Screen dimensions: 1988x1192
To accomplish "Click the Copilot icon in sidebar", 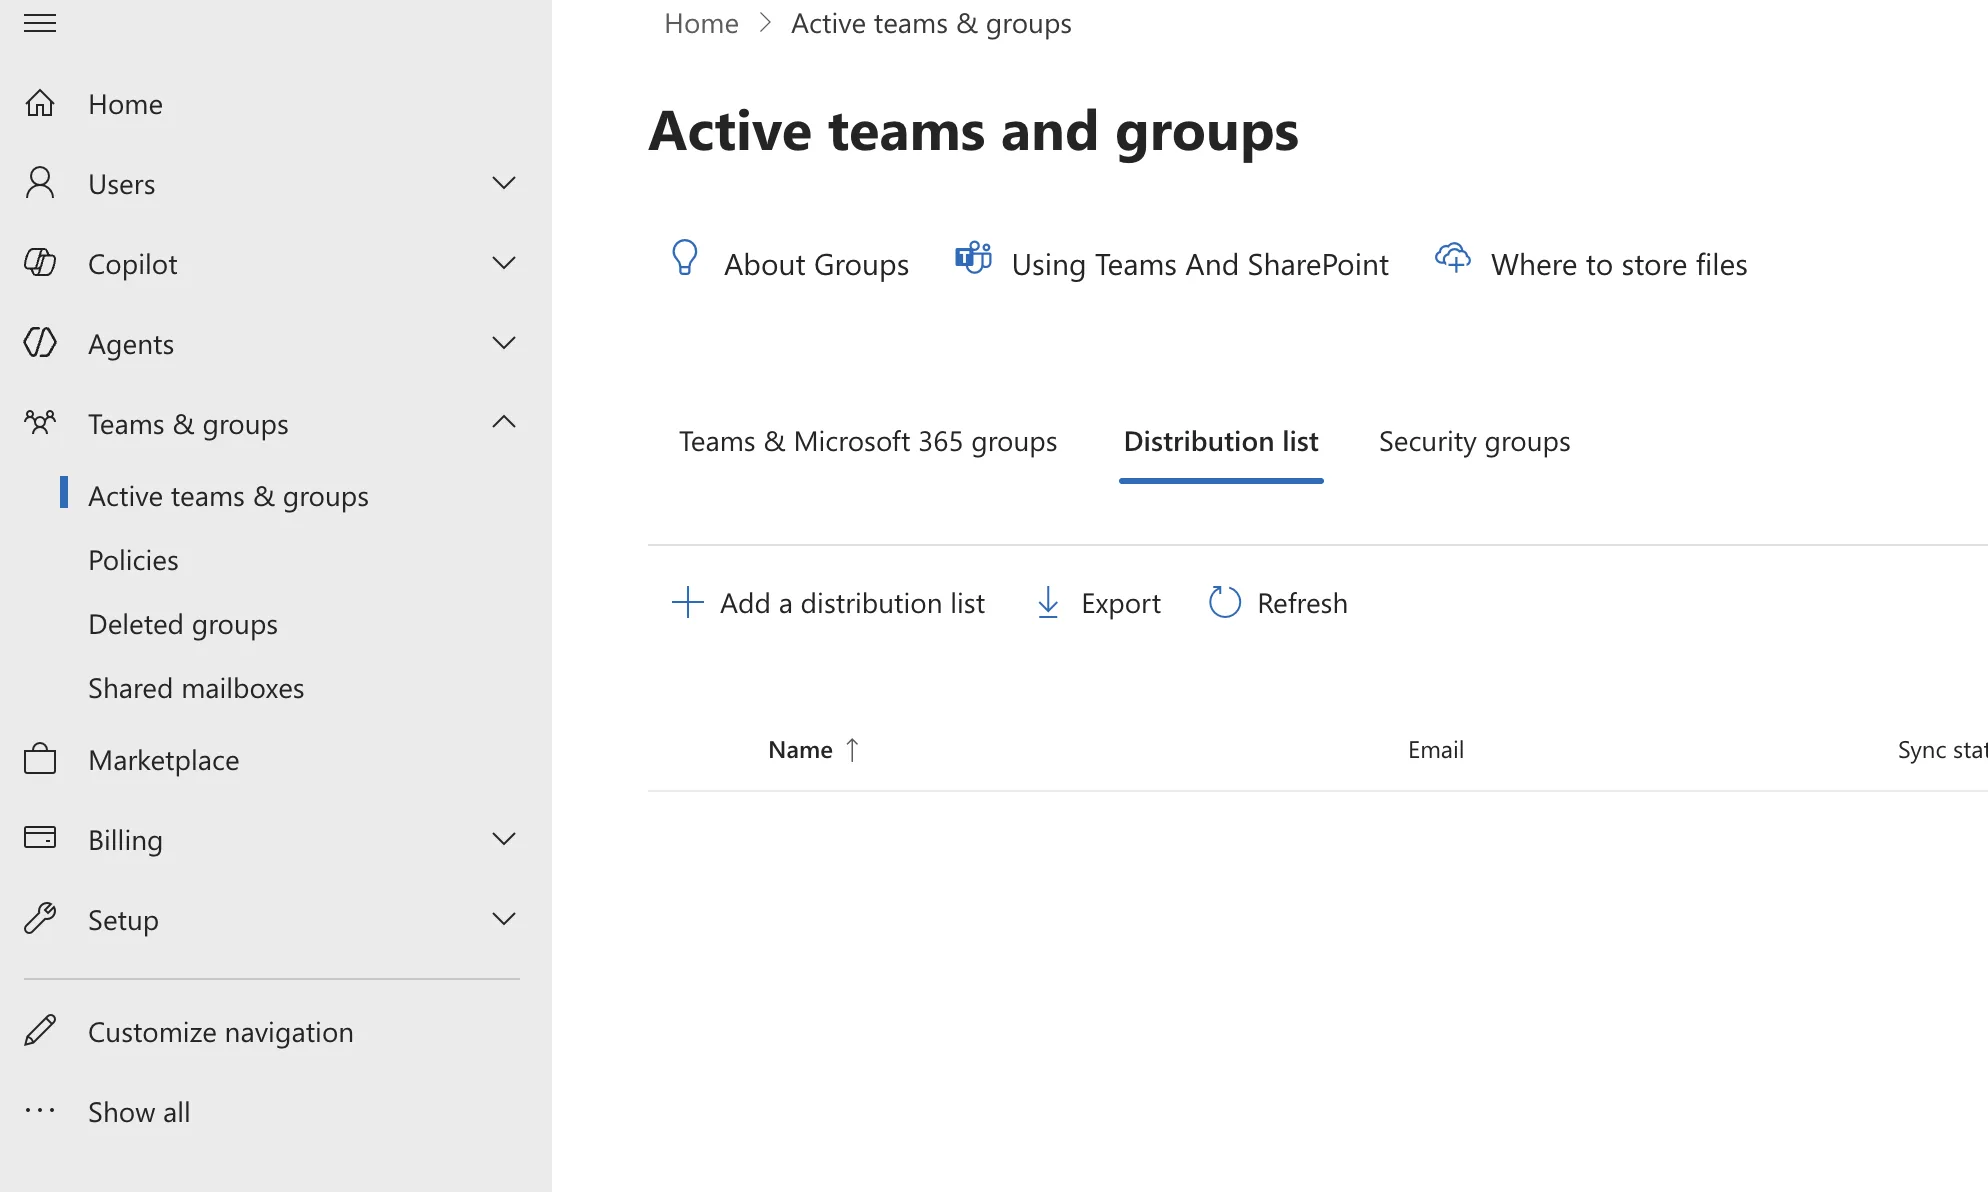I will point(40,263).
